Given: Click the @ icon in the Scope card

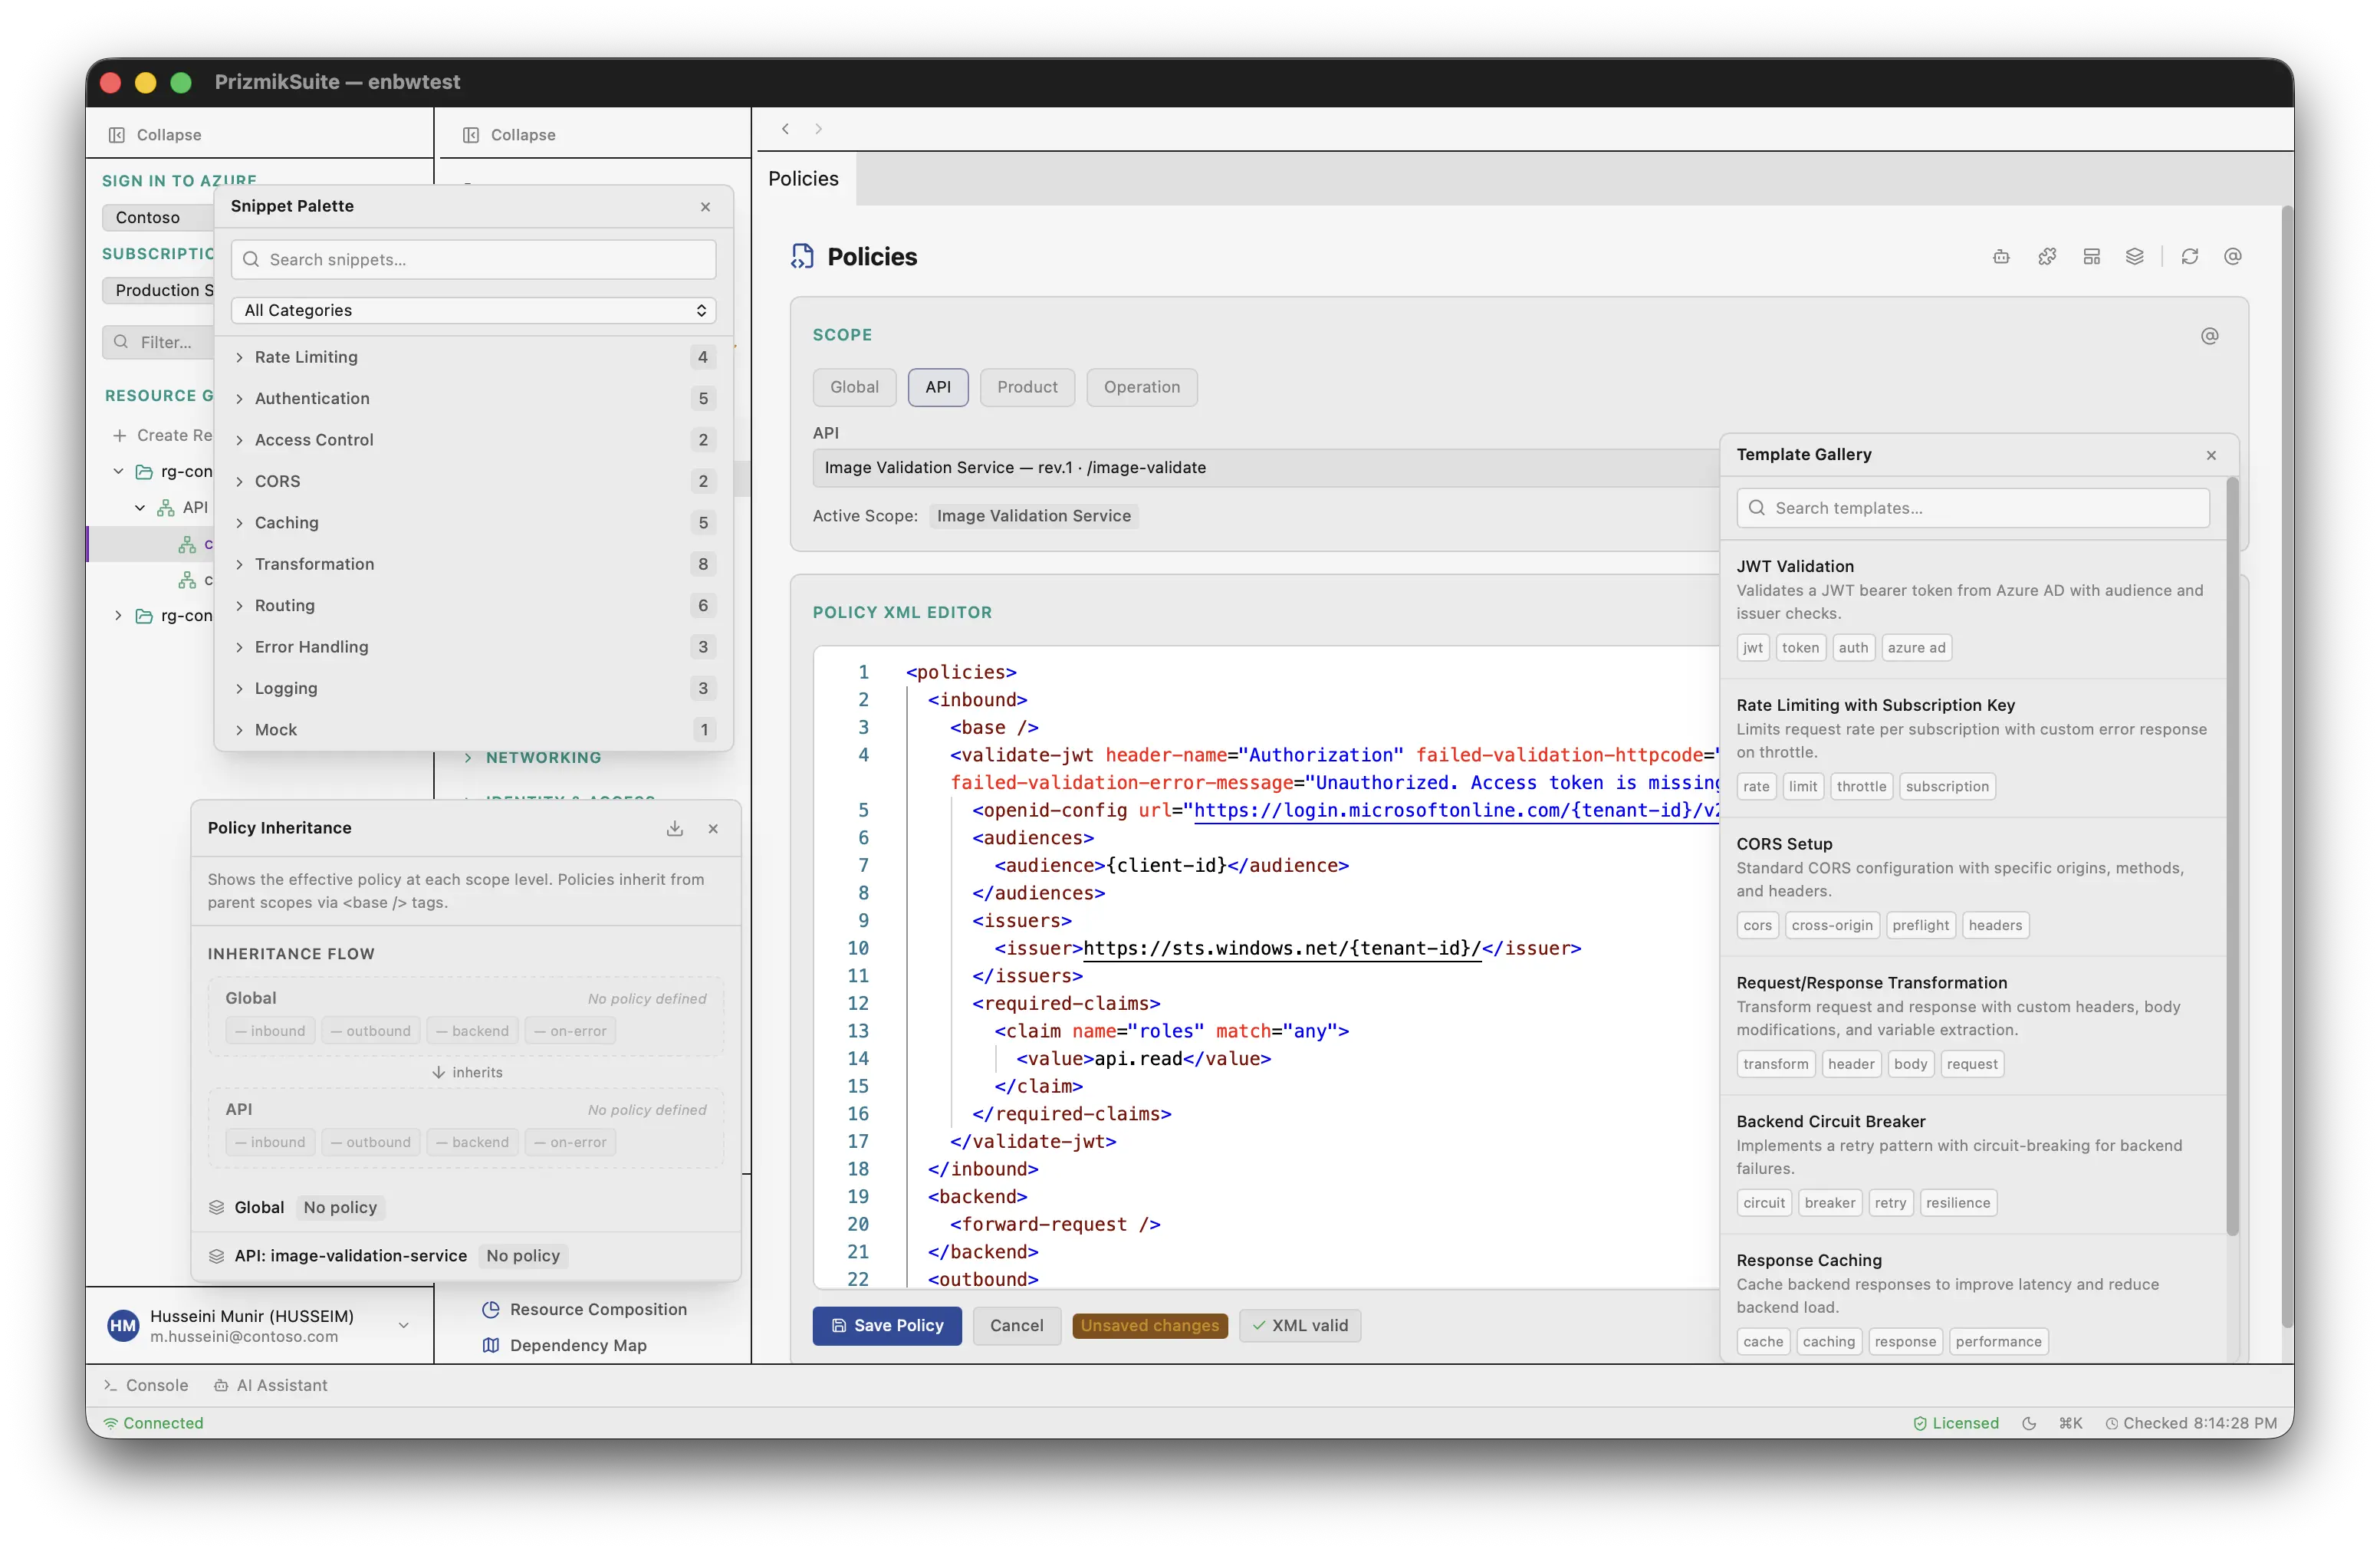Looking at the screenshot, I should tap(2210, 336).
